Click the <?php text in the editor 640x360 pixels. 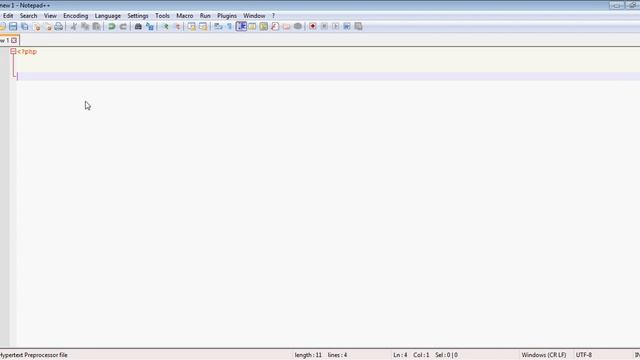(27, 52)
